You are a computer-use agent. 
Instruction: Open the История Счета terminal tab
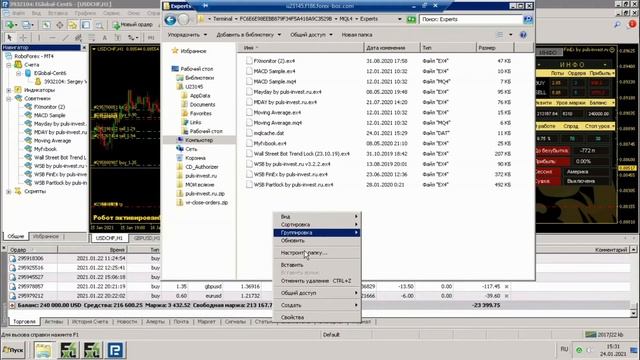(90, 322)
